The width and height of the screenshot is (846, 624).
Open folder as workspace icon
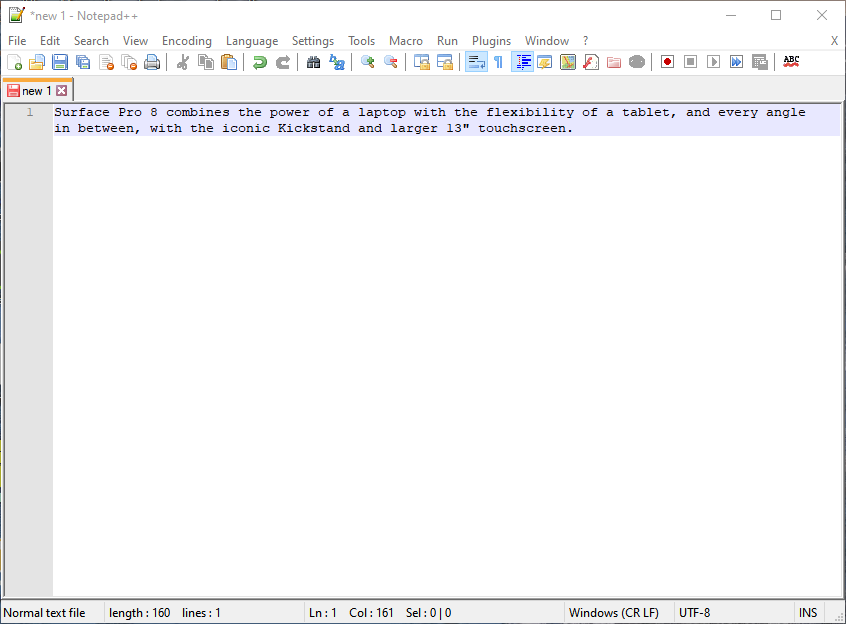pyautogui.click(x=614, y=63)
